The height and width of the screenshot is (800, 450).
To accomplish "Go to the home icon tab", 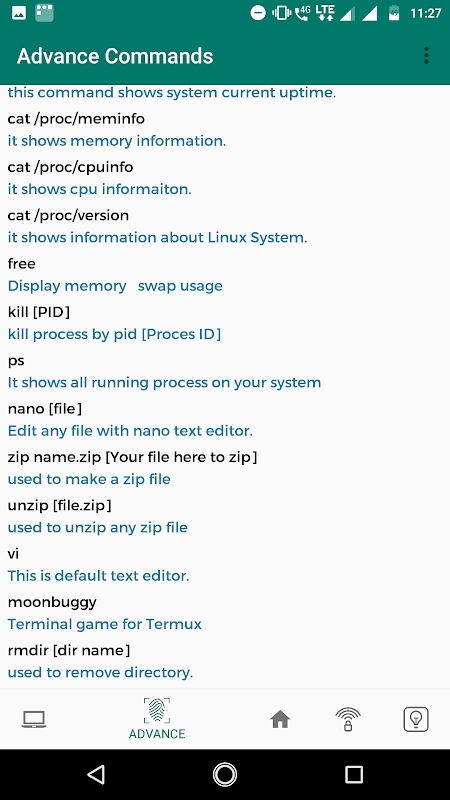I will point(280,719).
